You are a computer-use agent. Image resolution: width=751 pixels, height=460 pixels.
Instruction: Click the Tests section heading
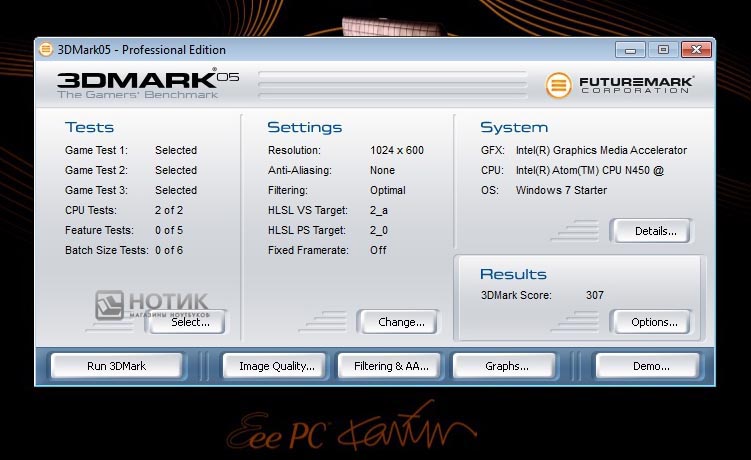89,127
